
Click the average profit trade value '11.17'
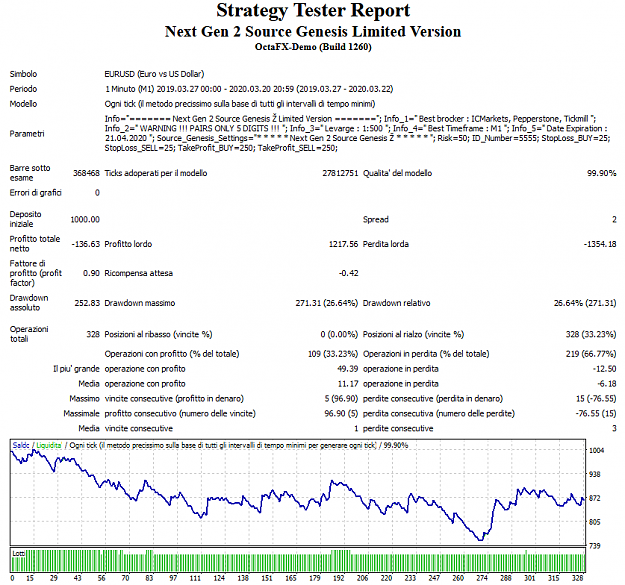point(348,384)
